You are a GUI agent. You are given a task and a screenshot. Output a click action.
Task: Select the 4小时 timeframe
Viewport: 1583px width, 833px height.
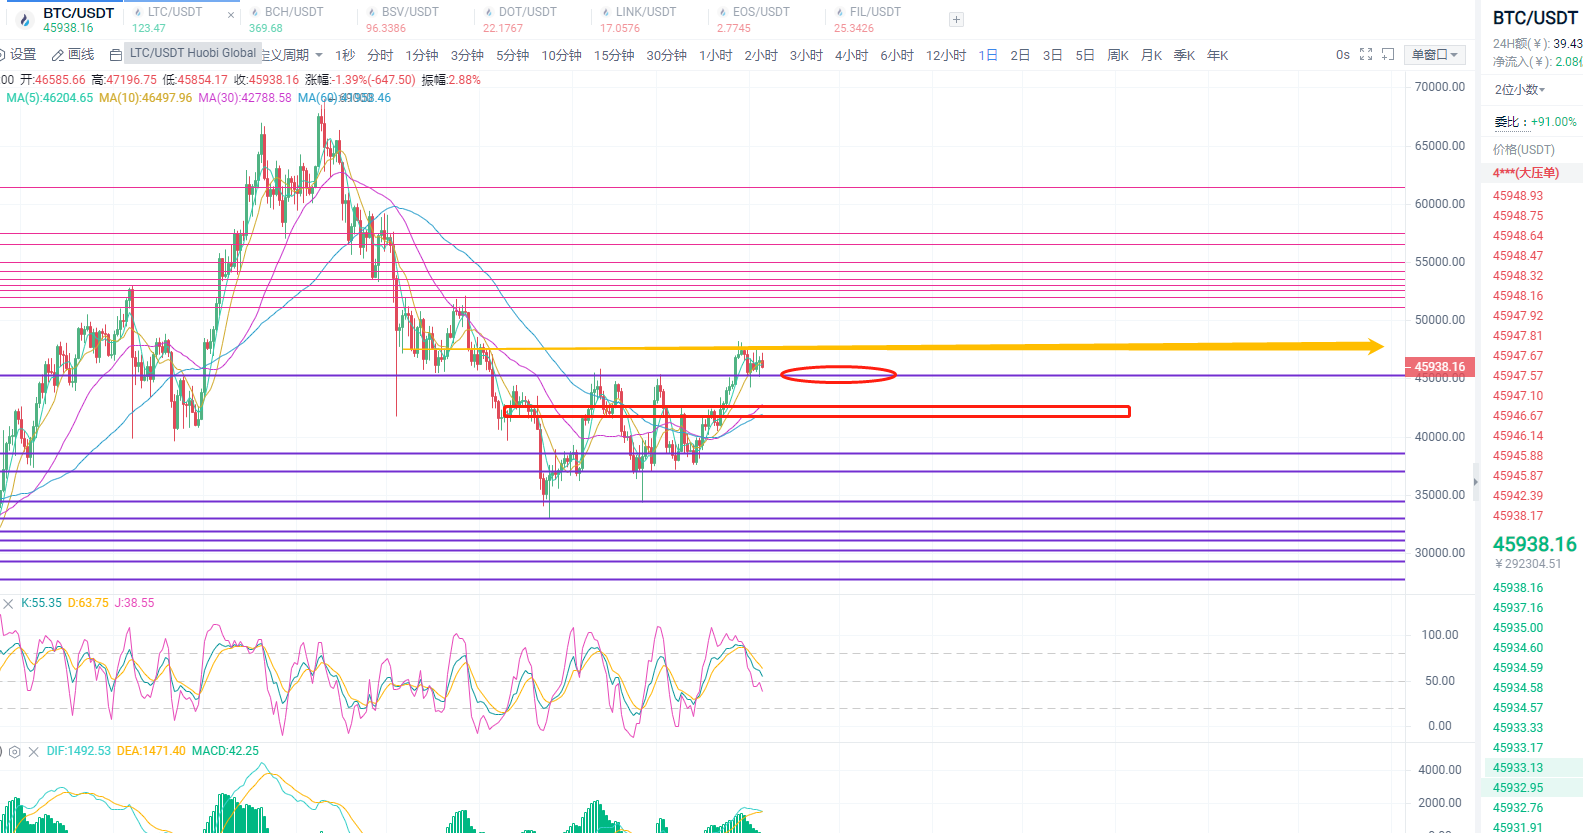click(x=852, y=55)
